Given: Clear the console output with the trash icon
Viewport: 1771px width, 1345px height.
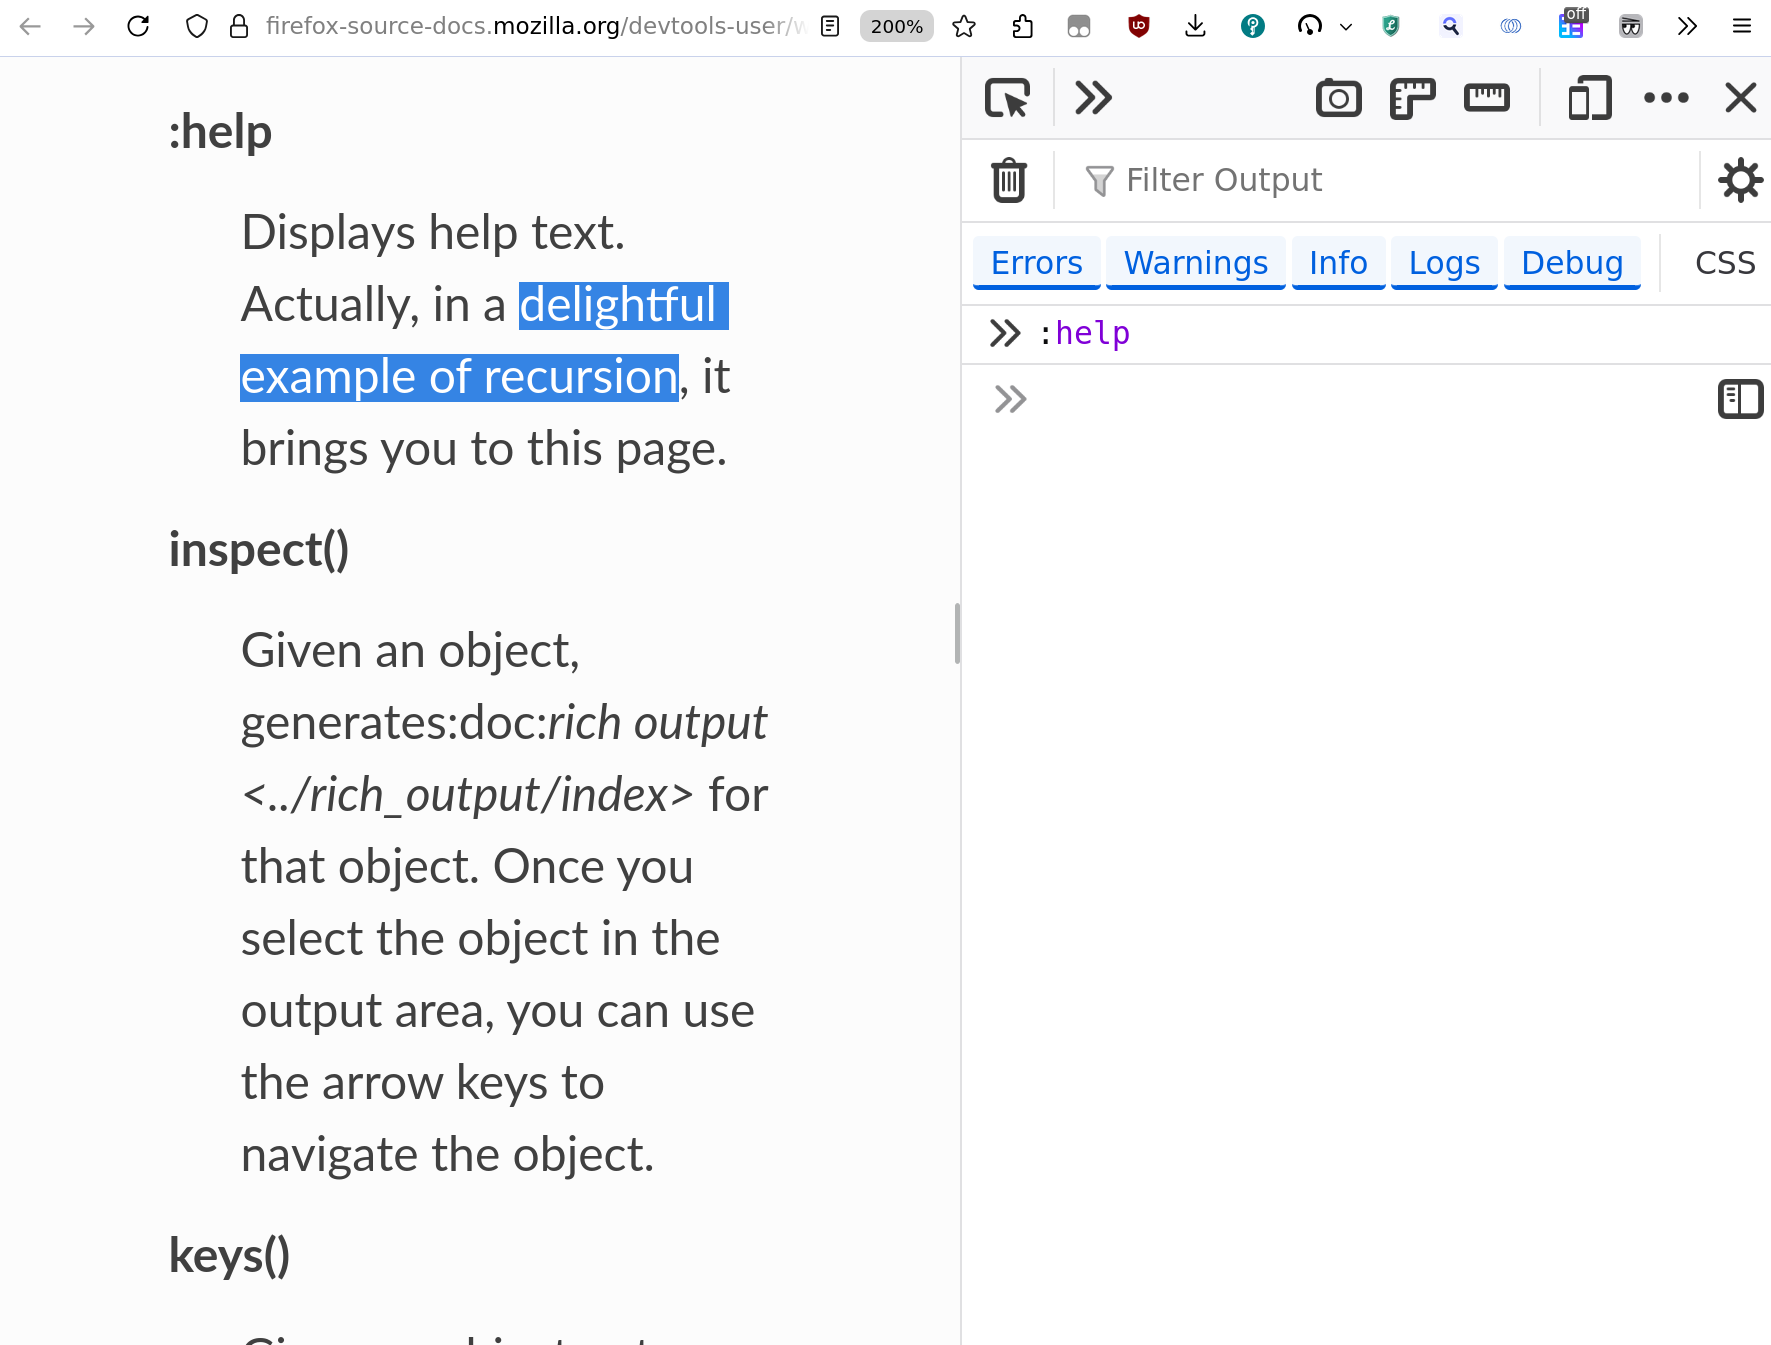Looking at the screenshot, I should (1008, 180).
